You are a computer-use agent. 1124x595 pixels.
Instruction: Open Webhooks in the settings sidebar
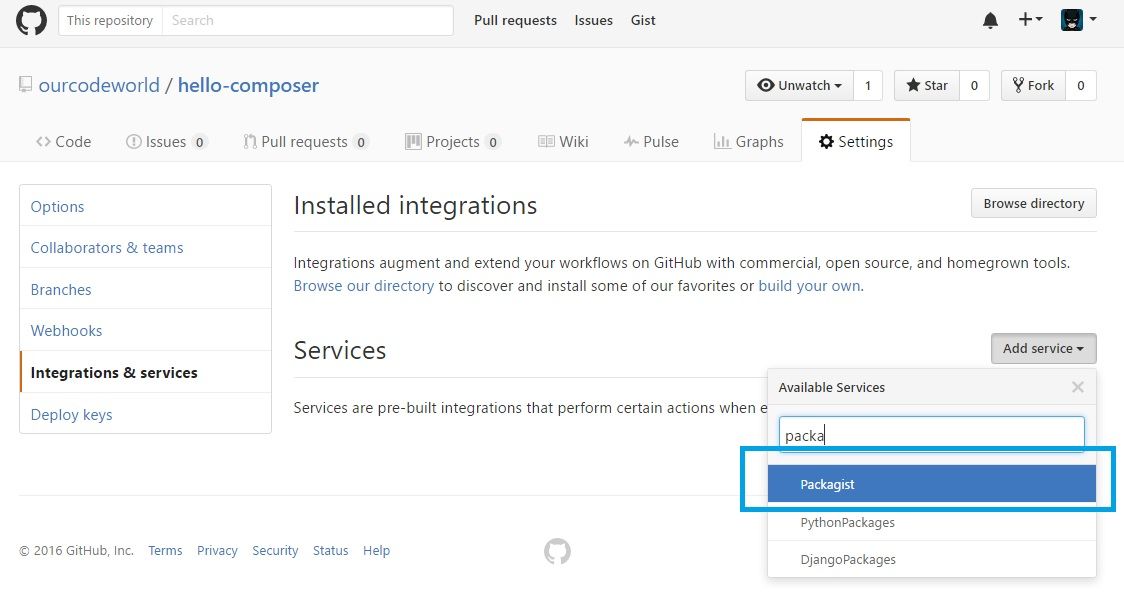pyautogui.click(x=66, y=331)
